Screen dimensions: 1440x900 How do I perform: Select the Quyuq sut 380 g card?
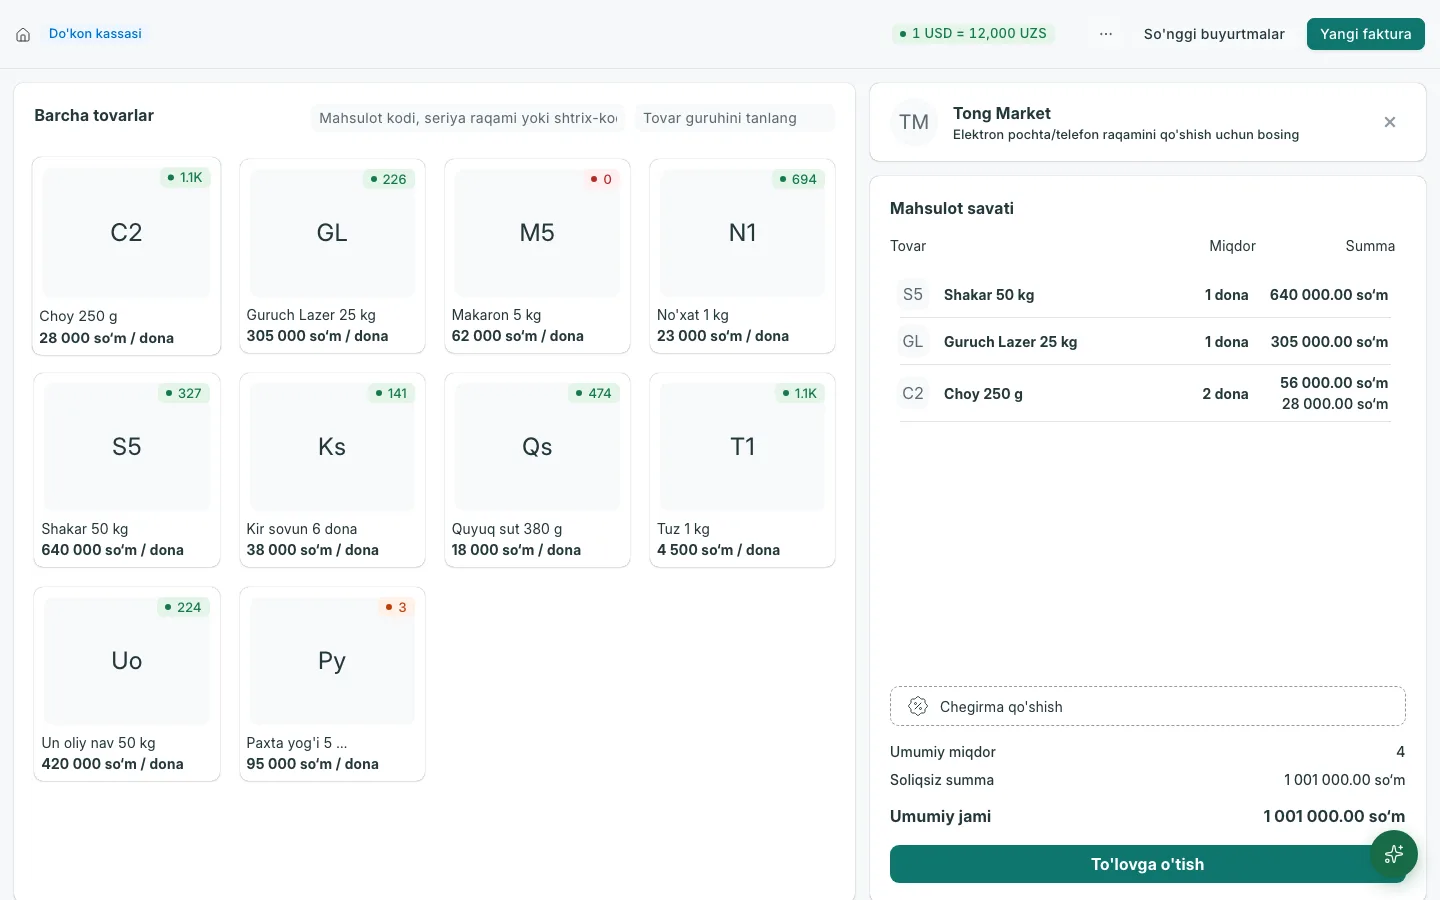537,470
